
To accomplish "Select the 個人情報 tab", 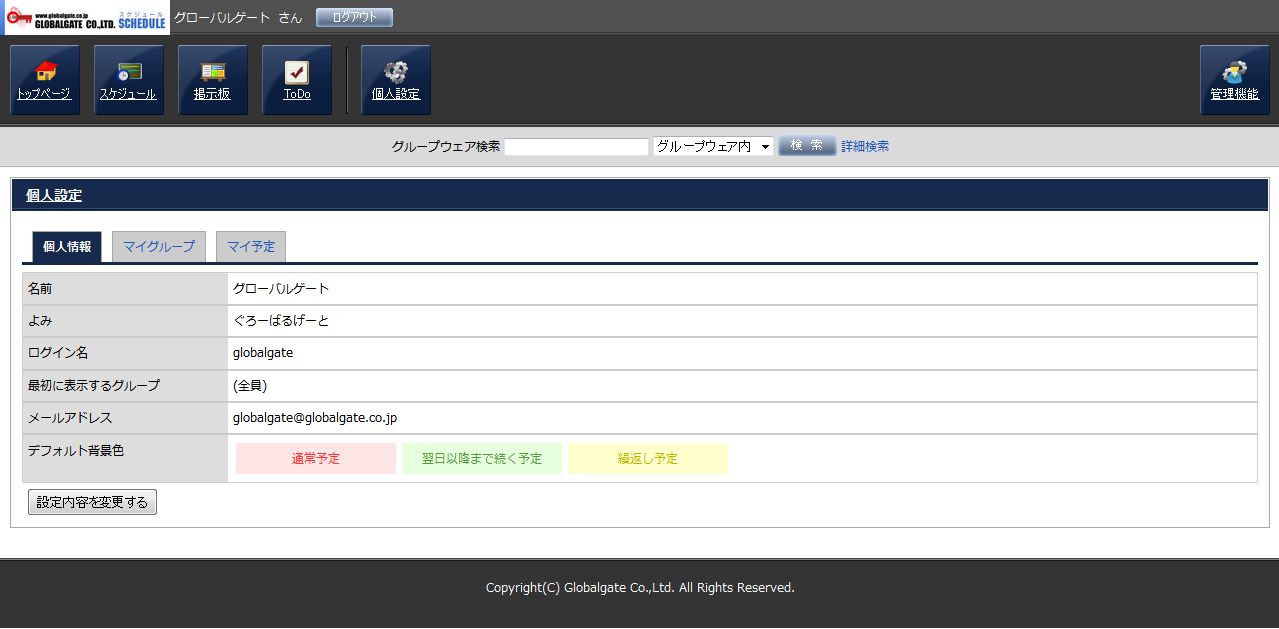I will (67, 246).
